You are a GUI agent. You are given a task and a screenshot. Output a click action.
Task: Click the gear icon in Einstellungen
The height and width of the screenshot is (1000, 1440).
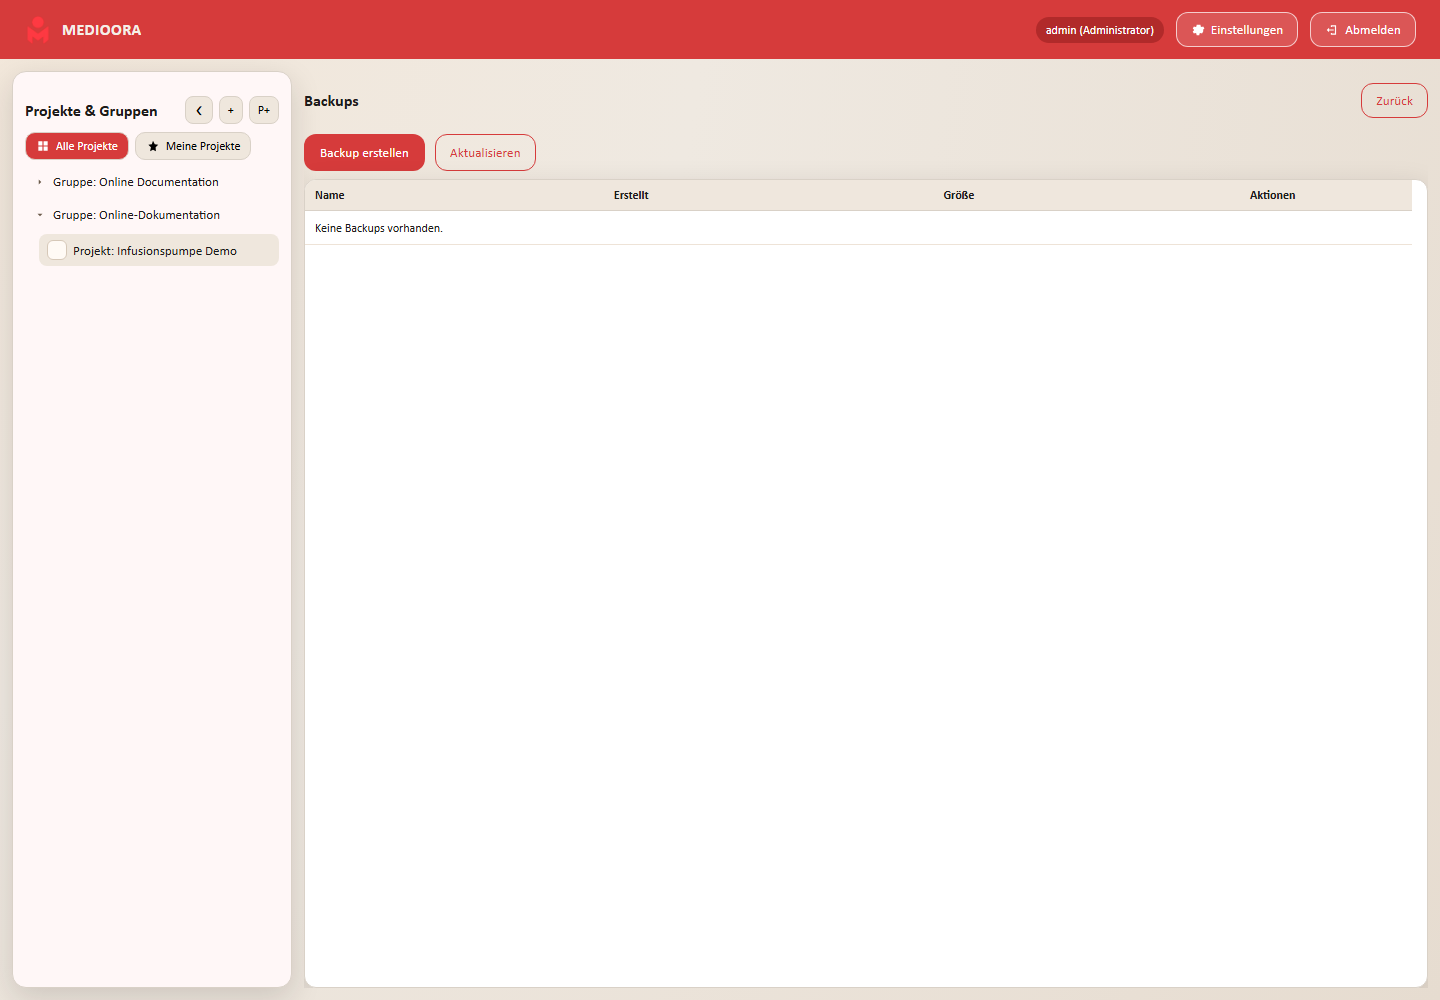click(x=1198, y=30)
